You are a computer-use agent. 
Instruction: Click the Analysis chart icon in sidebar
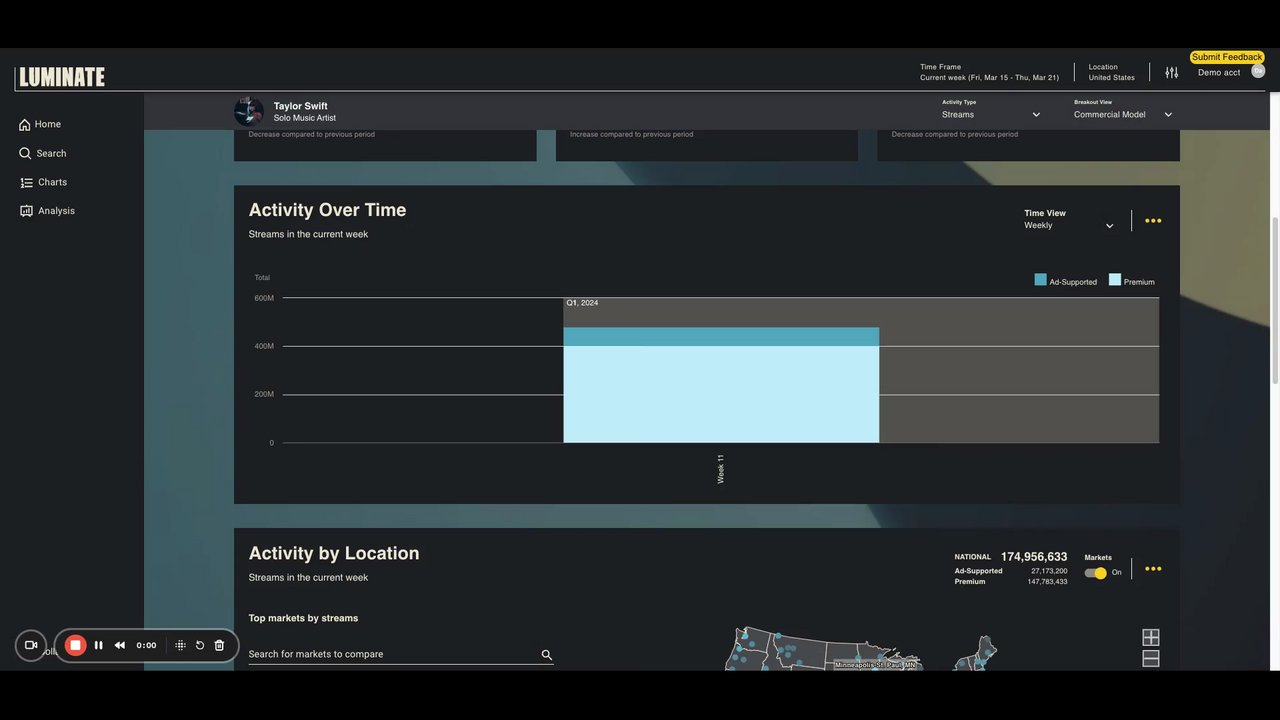coord(26,211)
